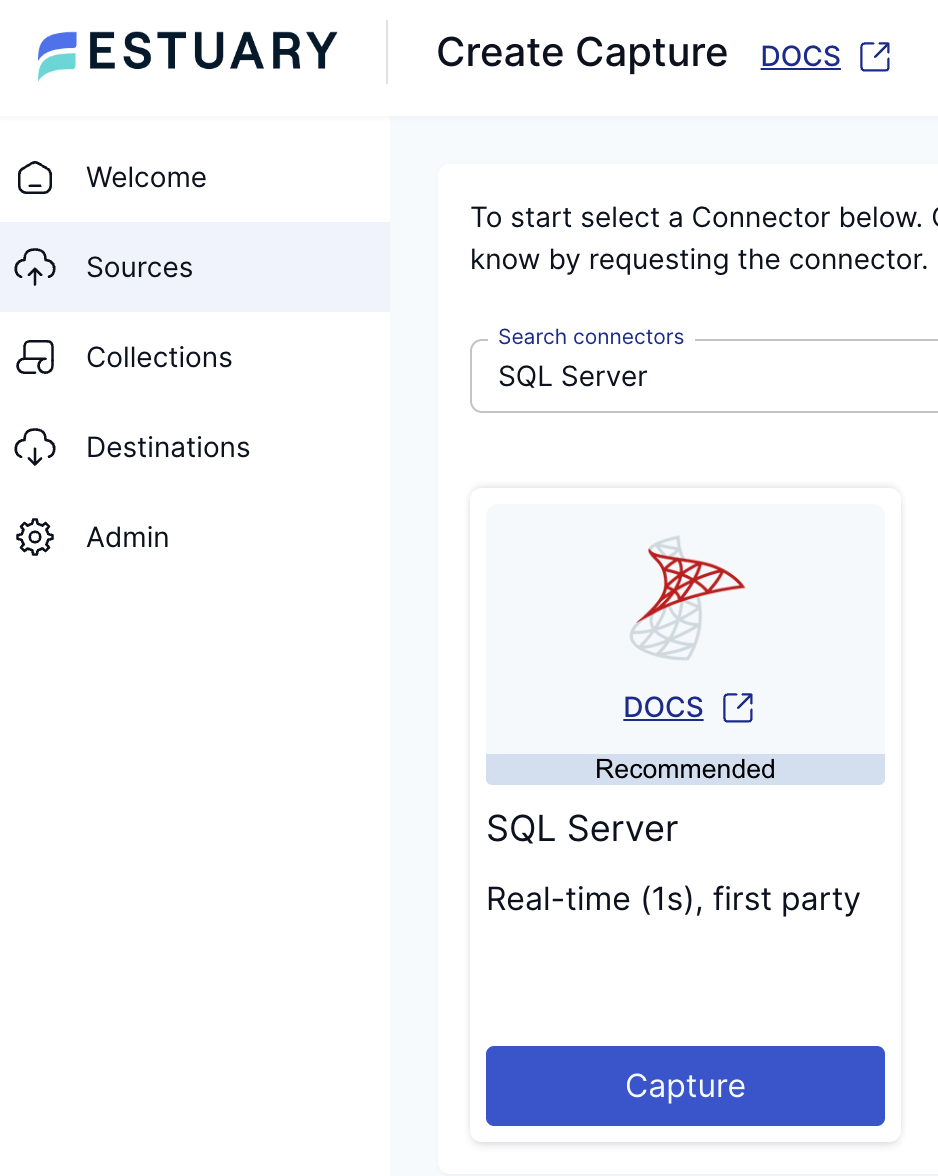
Task: Click the Recommended badge
Action: 685,769
